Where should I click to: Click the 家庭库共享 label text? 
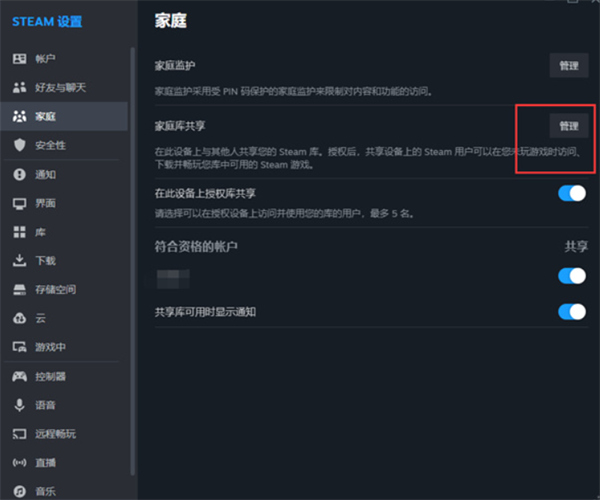coord(180,126)
